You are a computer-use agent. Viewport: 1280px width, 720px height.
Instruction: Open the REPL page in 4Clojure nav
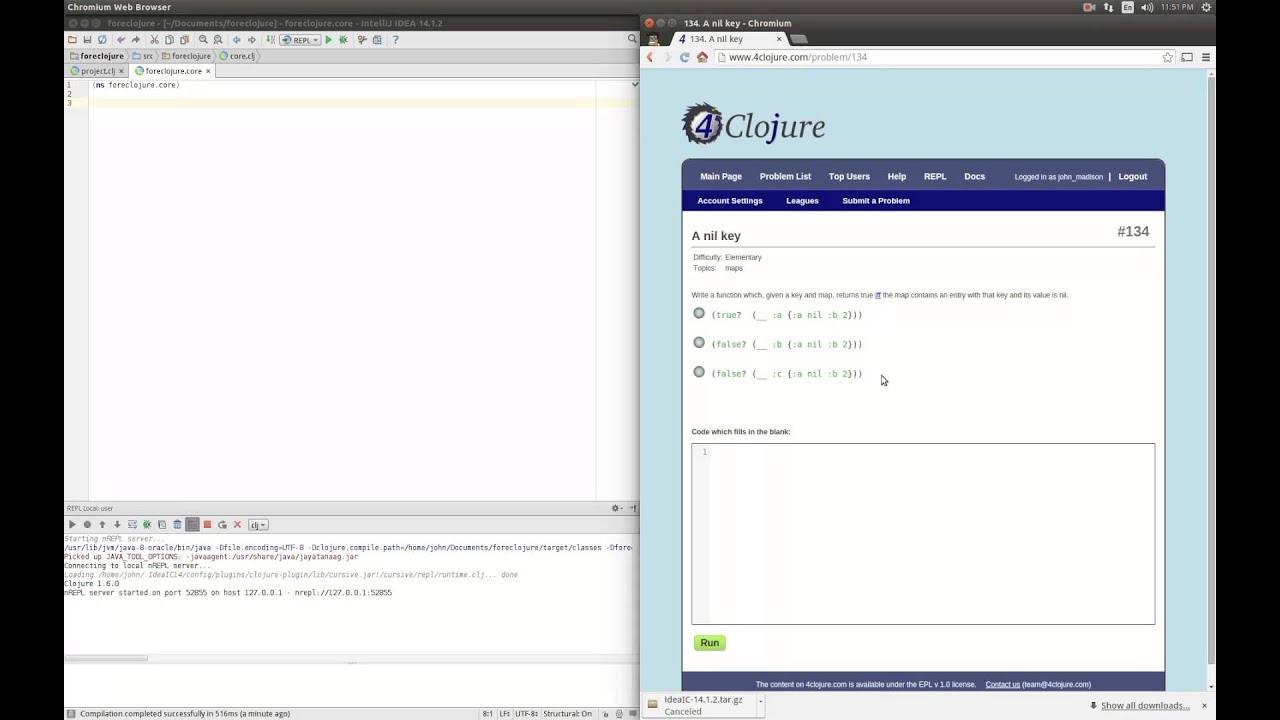tap(935, 177)
